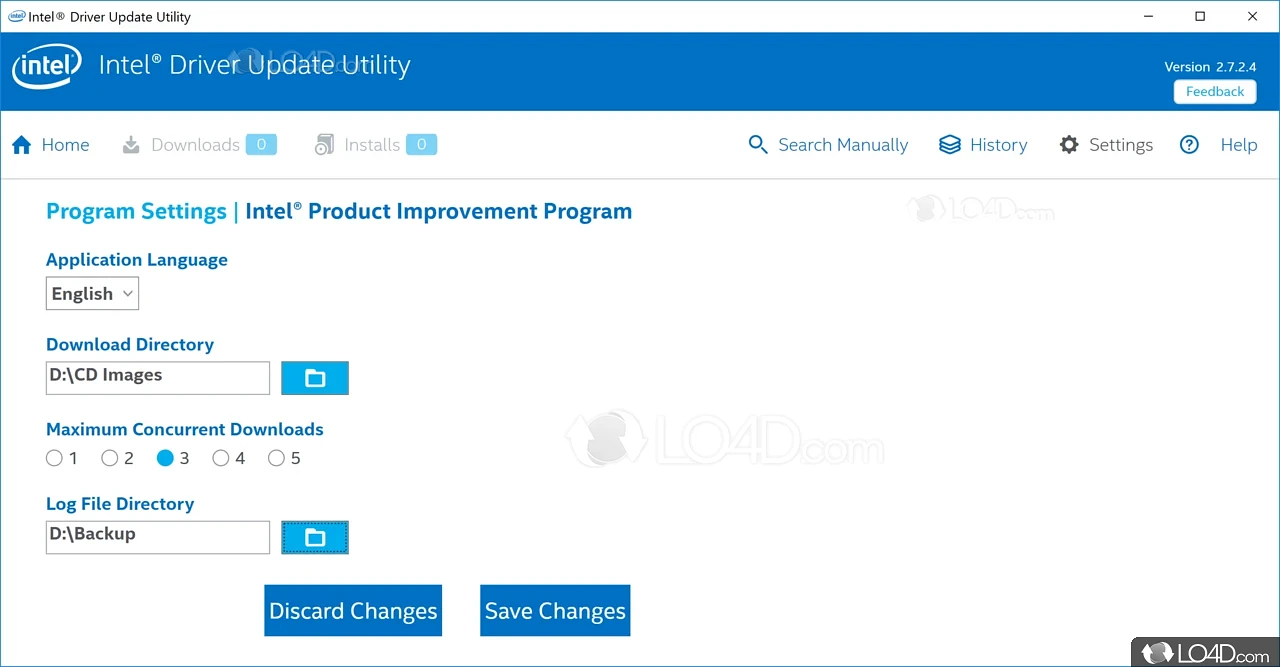Click the Settings gear icon
Screen dimensions: 1280x667
(x=1069, y=145)
